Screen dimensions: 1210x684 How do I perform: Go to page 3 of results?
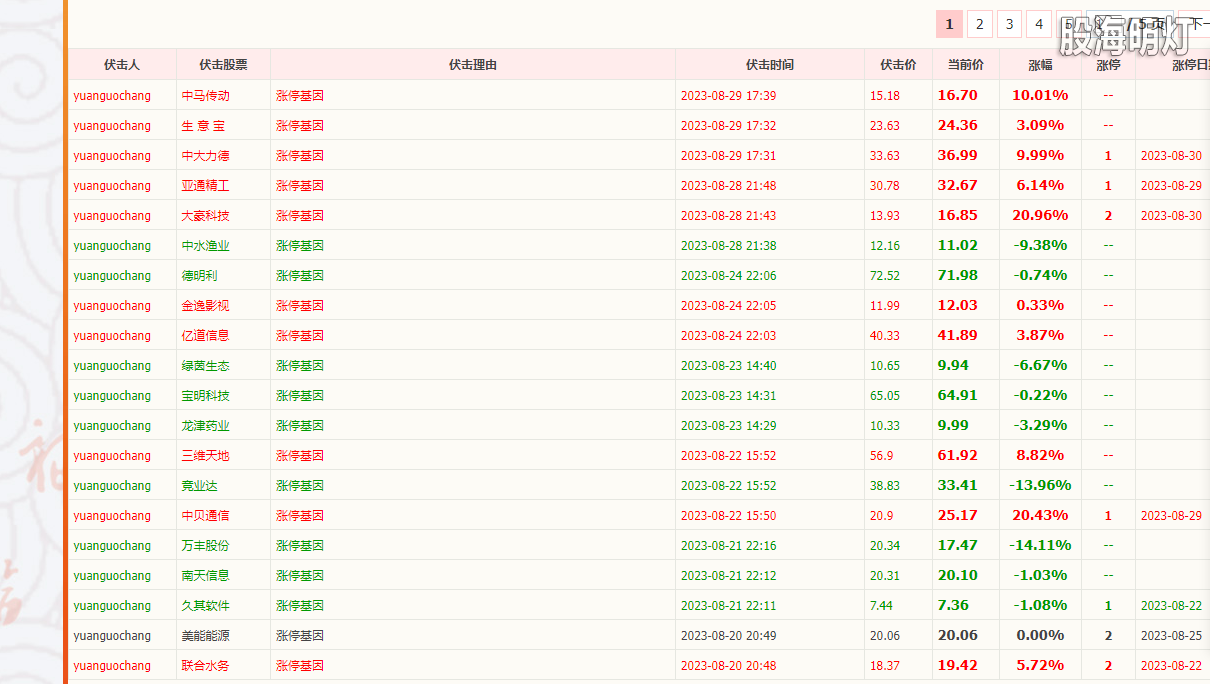pyautogui.click(x=1009, y=24)
